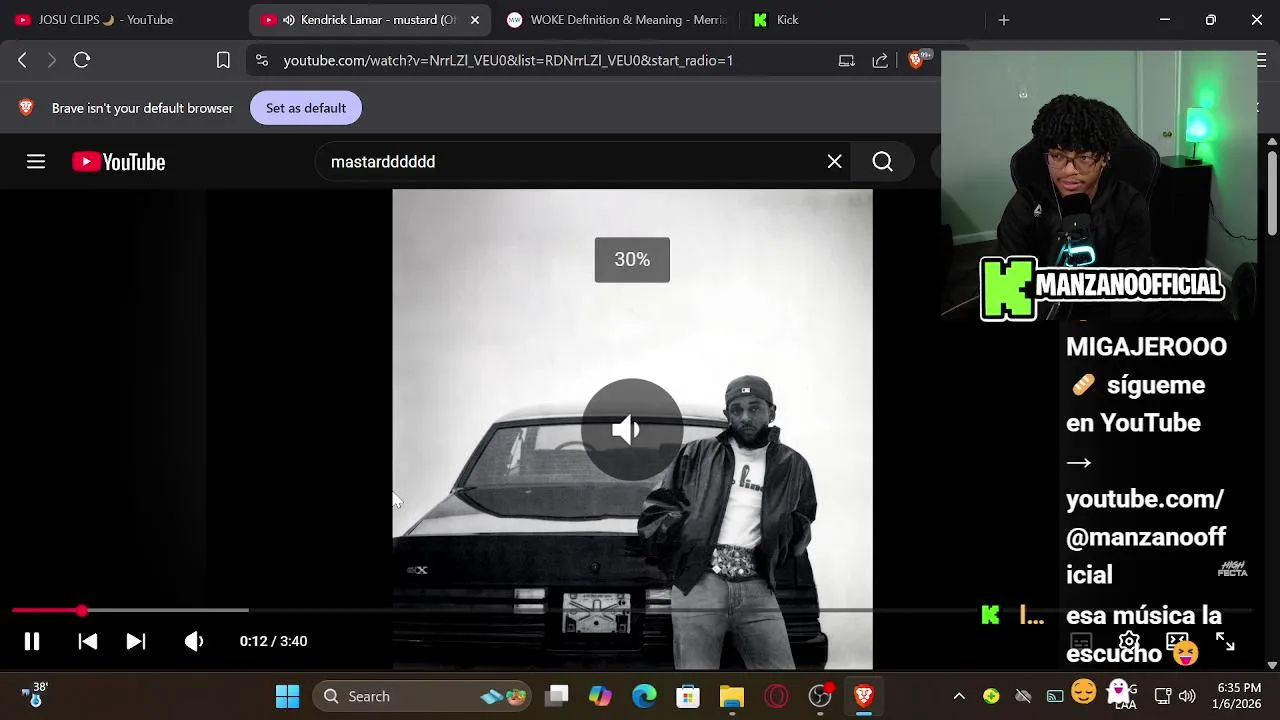Set Brave as default browser
This screenshot has width=1280, height=720.
point(306,108)
